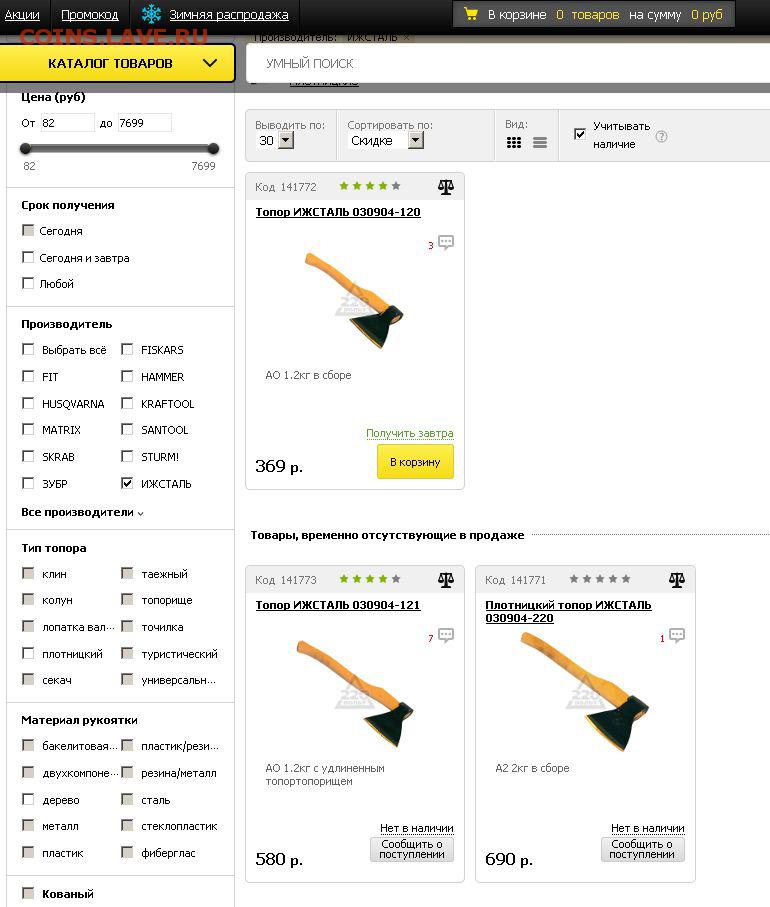Screen dimensions: 770x907
Task: Click Сообщить о поступлении for 580 р. axe
Action: click(411, 849)
